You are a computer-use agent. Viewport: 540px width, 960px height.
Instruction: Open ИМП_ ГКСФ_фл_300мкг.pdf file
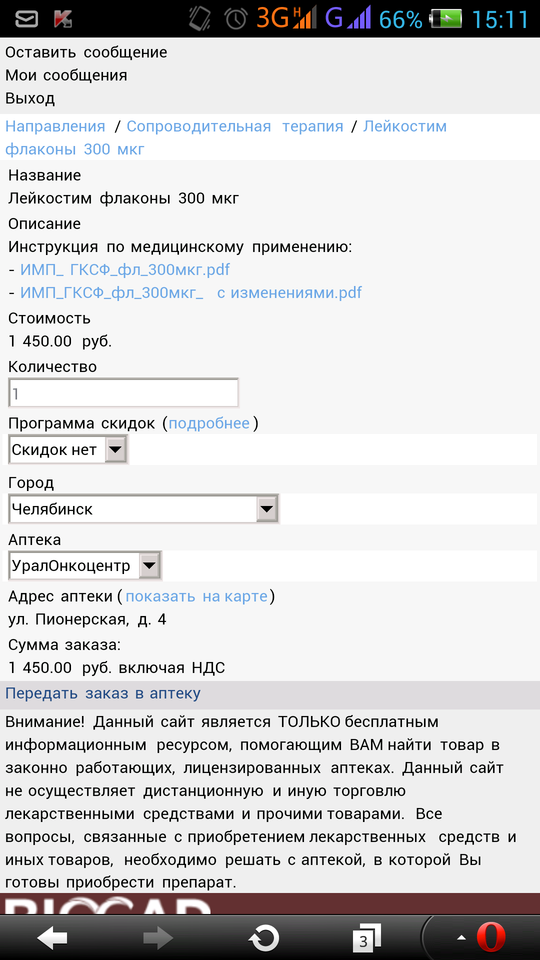(125, 270)
